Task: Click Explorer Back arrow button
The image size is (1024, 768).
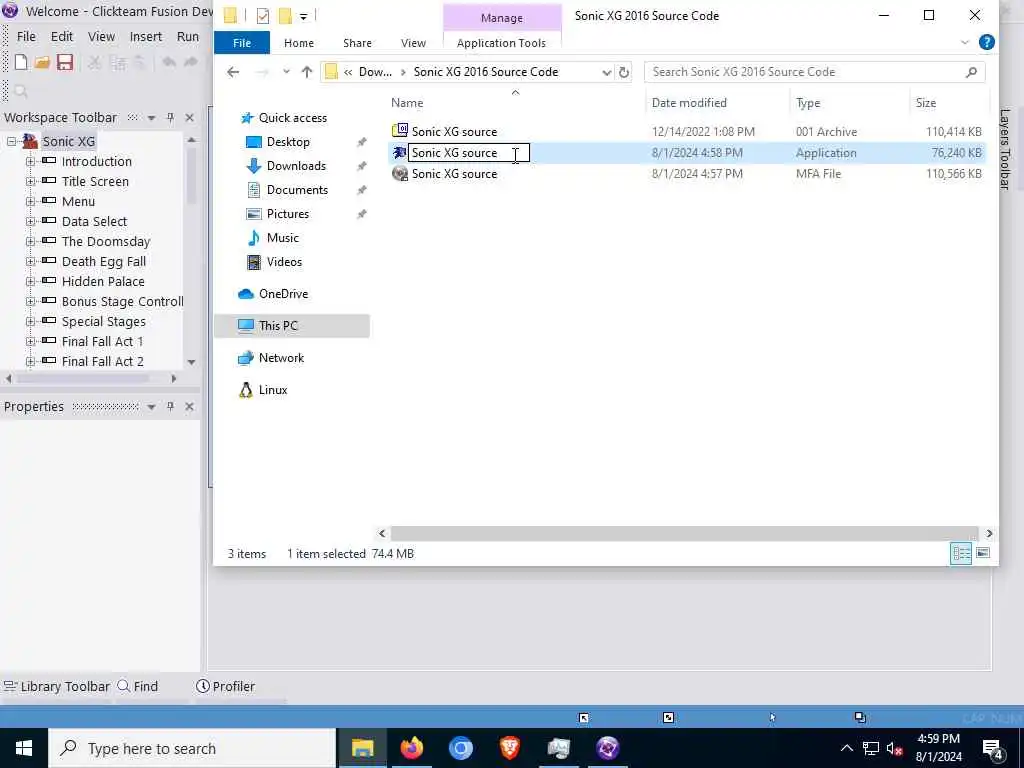Action: tap(233, 72)
